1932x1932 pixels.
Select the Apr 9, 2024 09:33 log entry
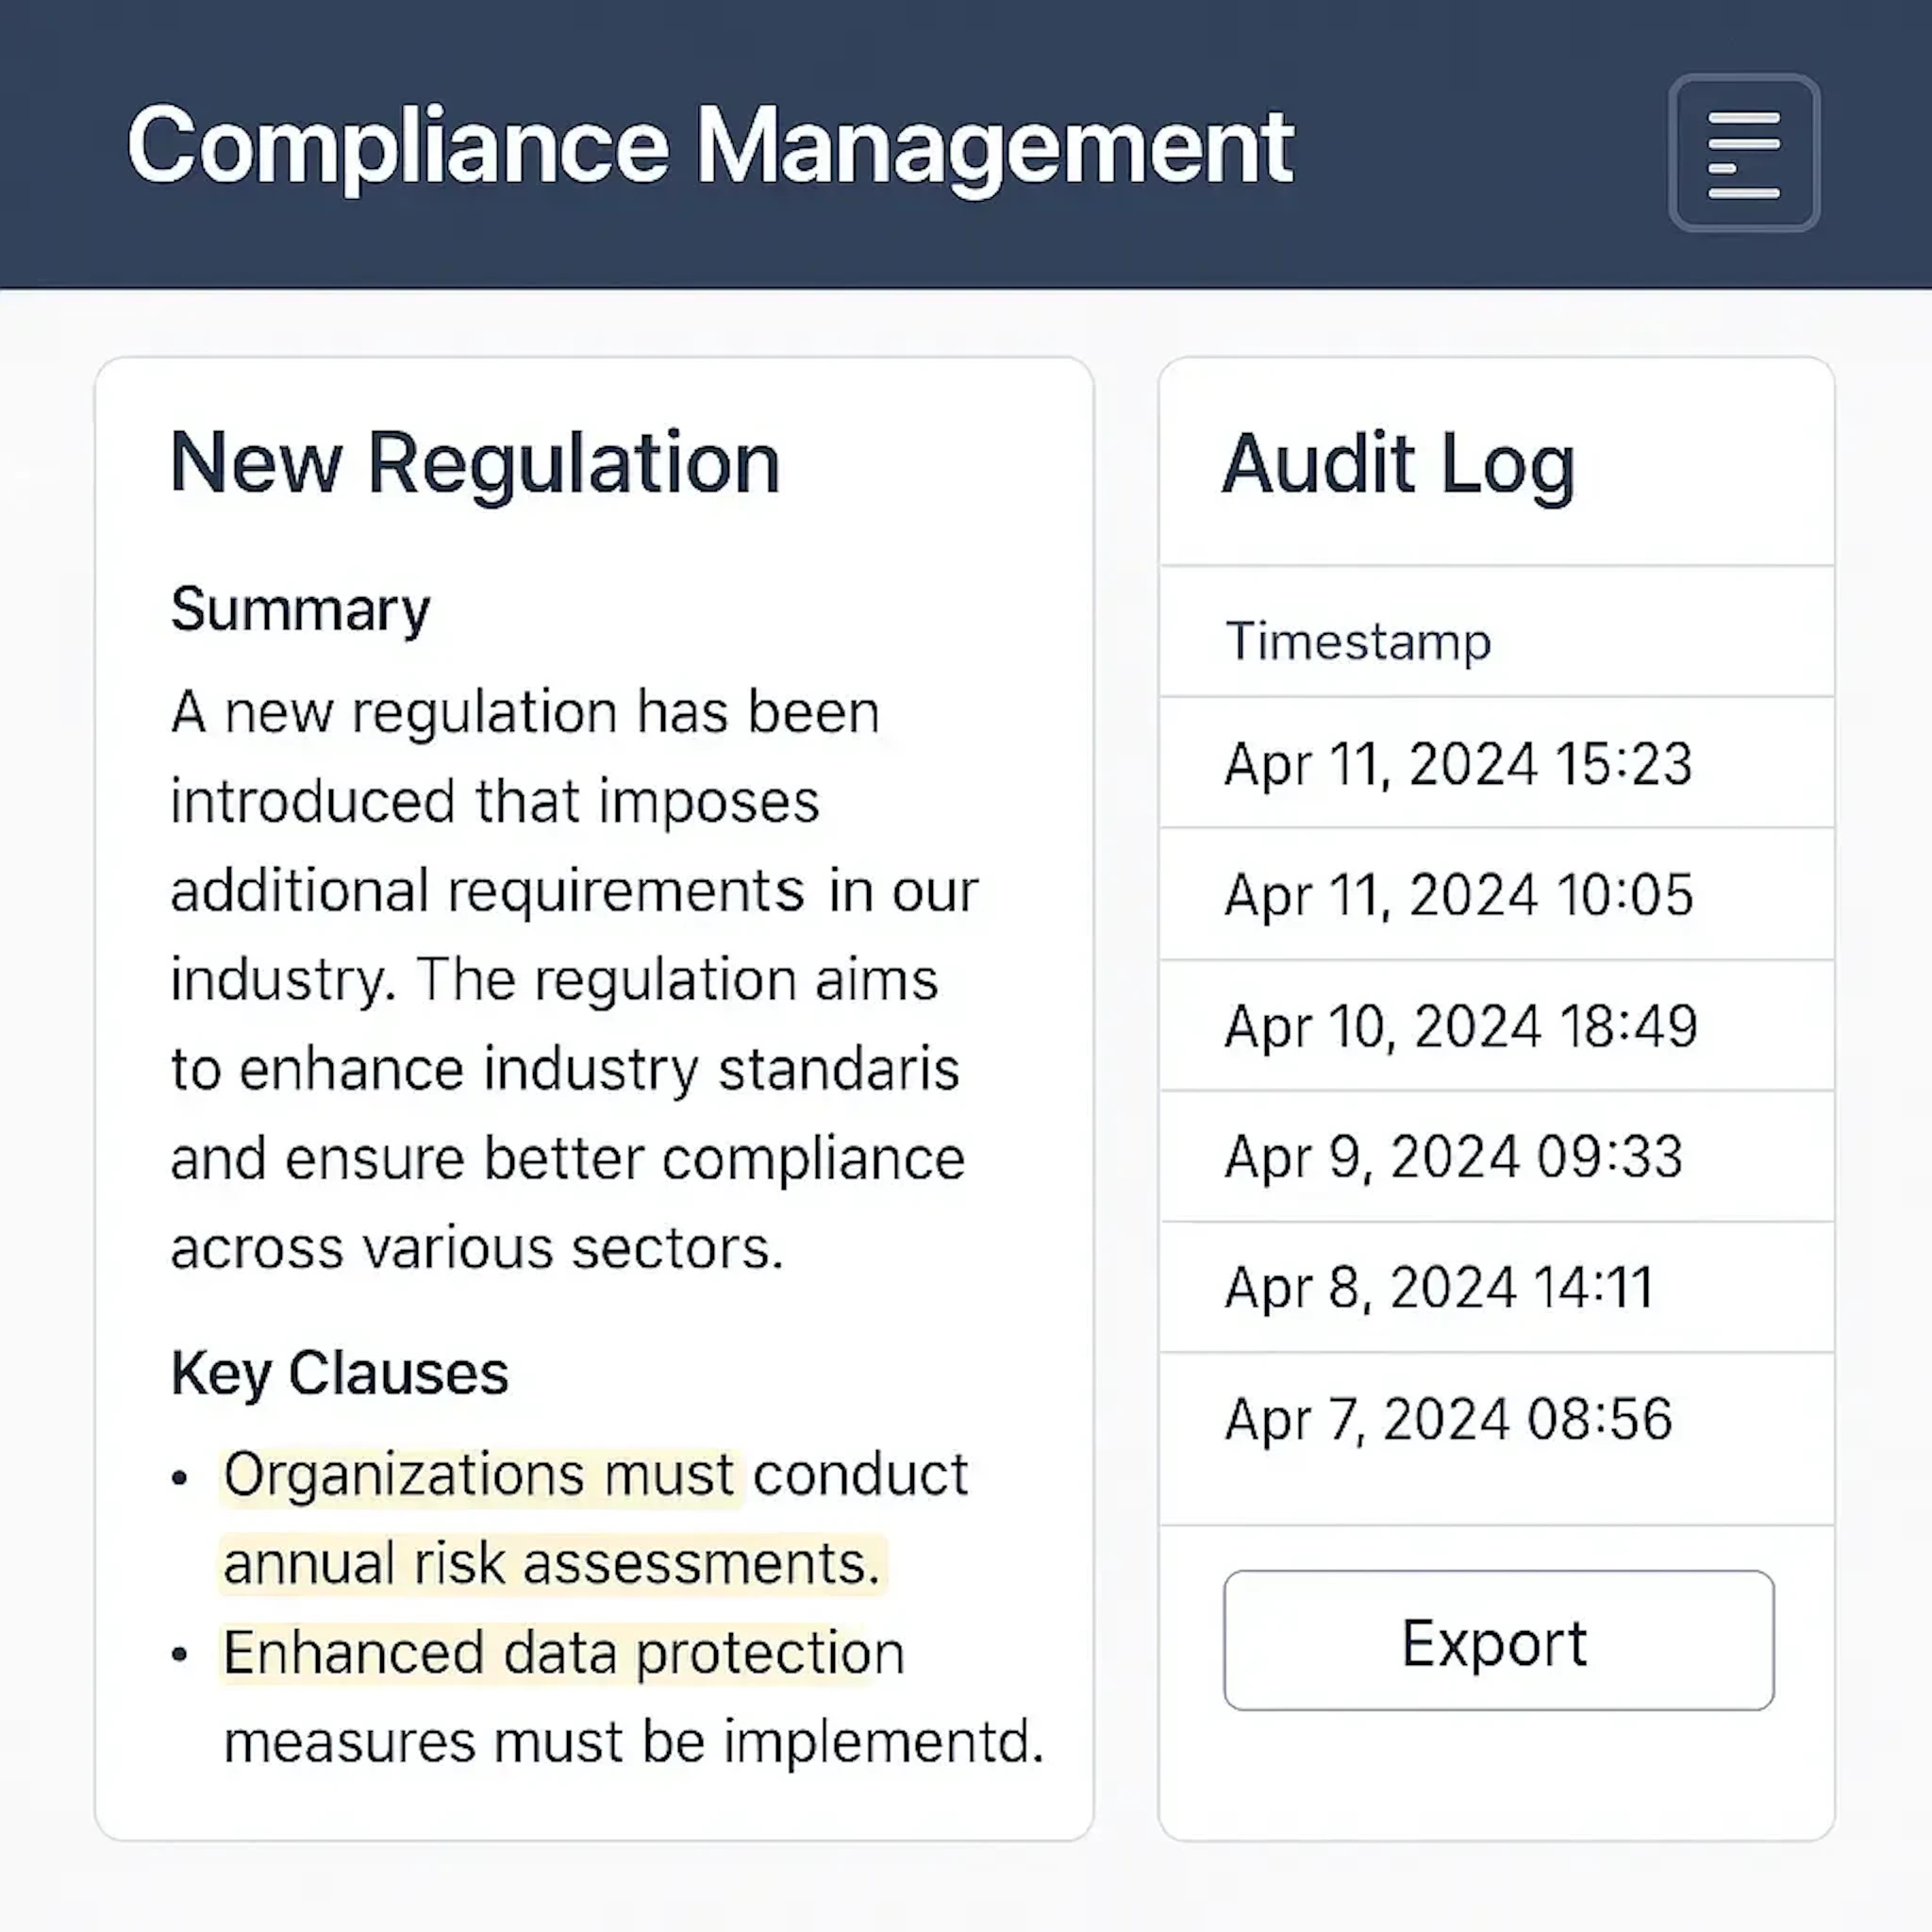[1453, 1157]
